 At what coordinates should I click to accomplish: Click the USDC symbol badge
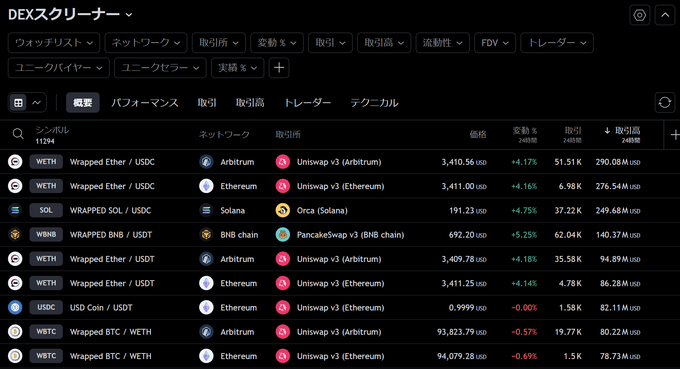coord(46,307)
